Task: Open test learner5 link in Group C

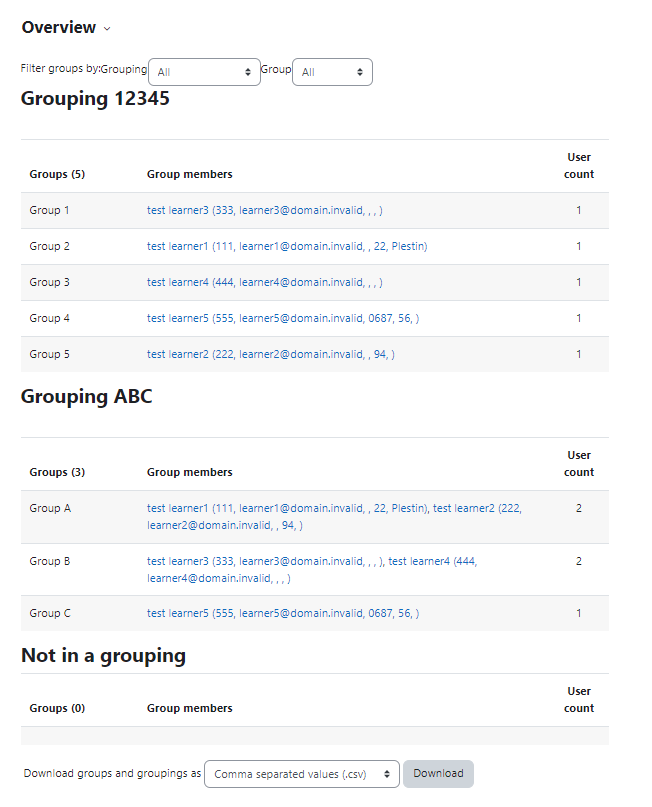Action: pos(283,613)
